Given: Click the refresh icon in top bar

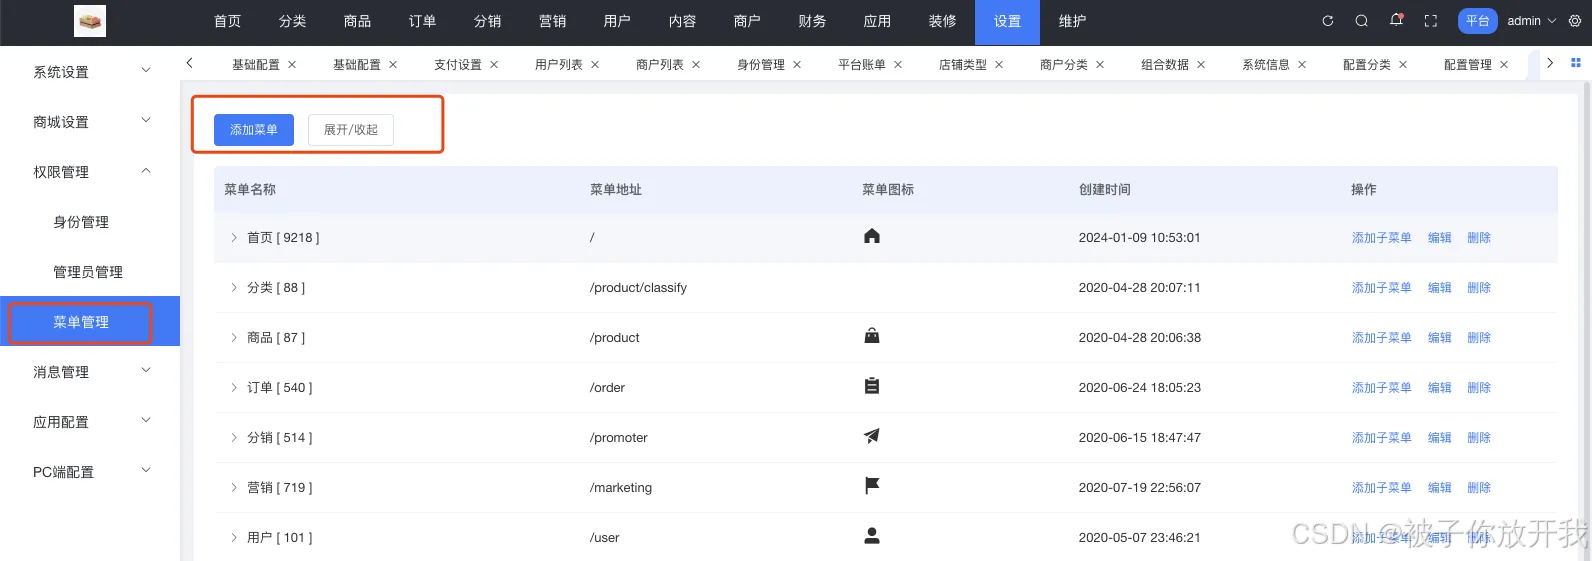Looking at the screenshot, I should 1328,21.
